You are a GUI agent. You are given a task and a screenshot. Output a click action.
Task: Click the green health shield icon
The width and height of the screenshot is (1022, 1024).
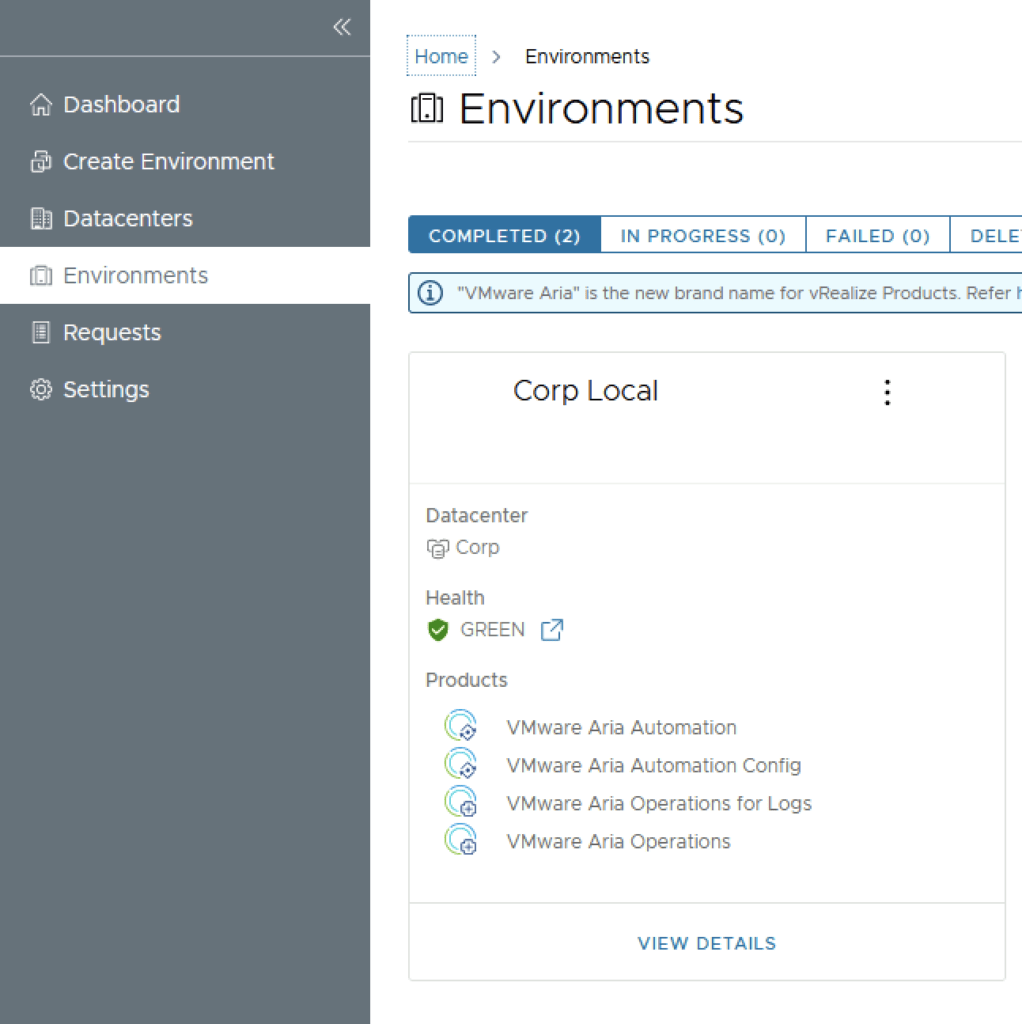(x=438, y=630)
